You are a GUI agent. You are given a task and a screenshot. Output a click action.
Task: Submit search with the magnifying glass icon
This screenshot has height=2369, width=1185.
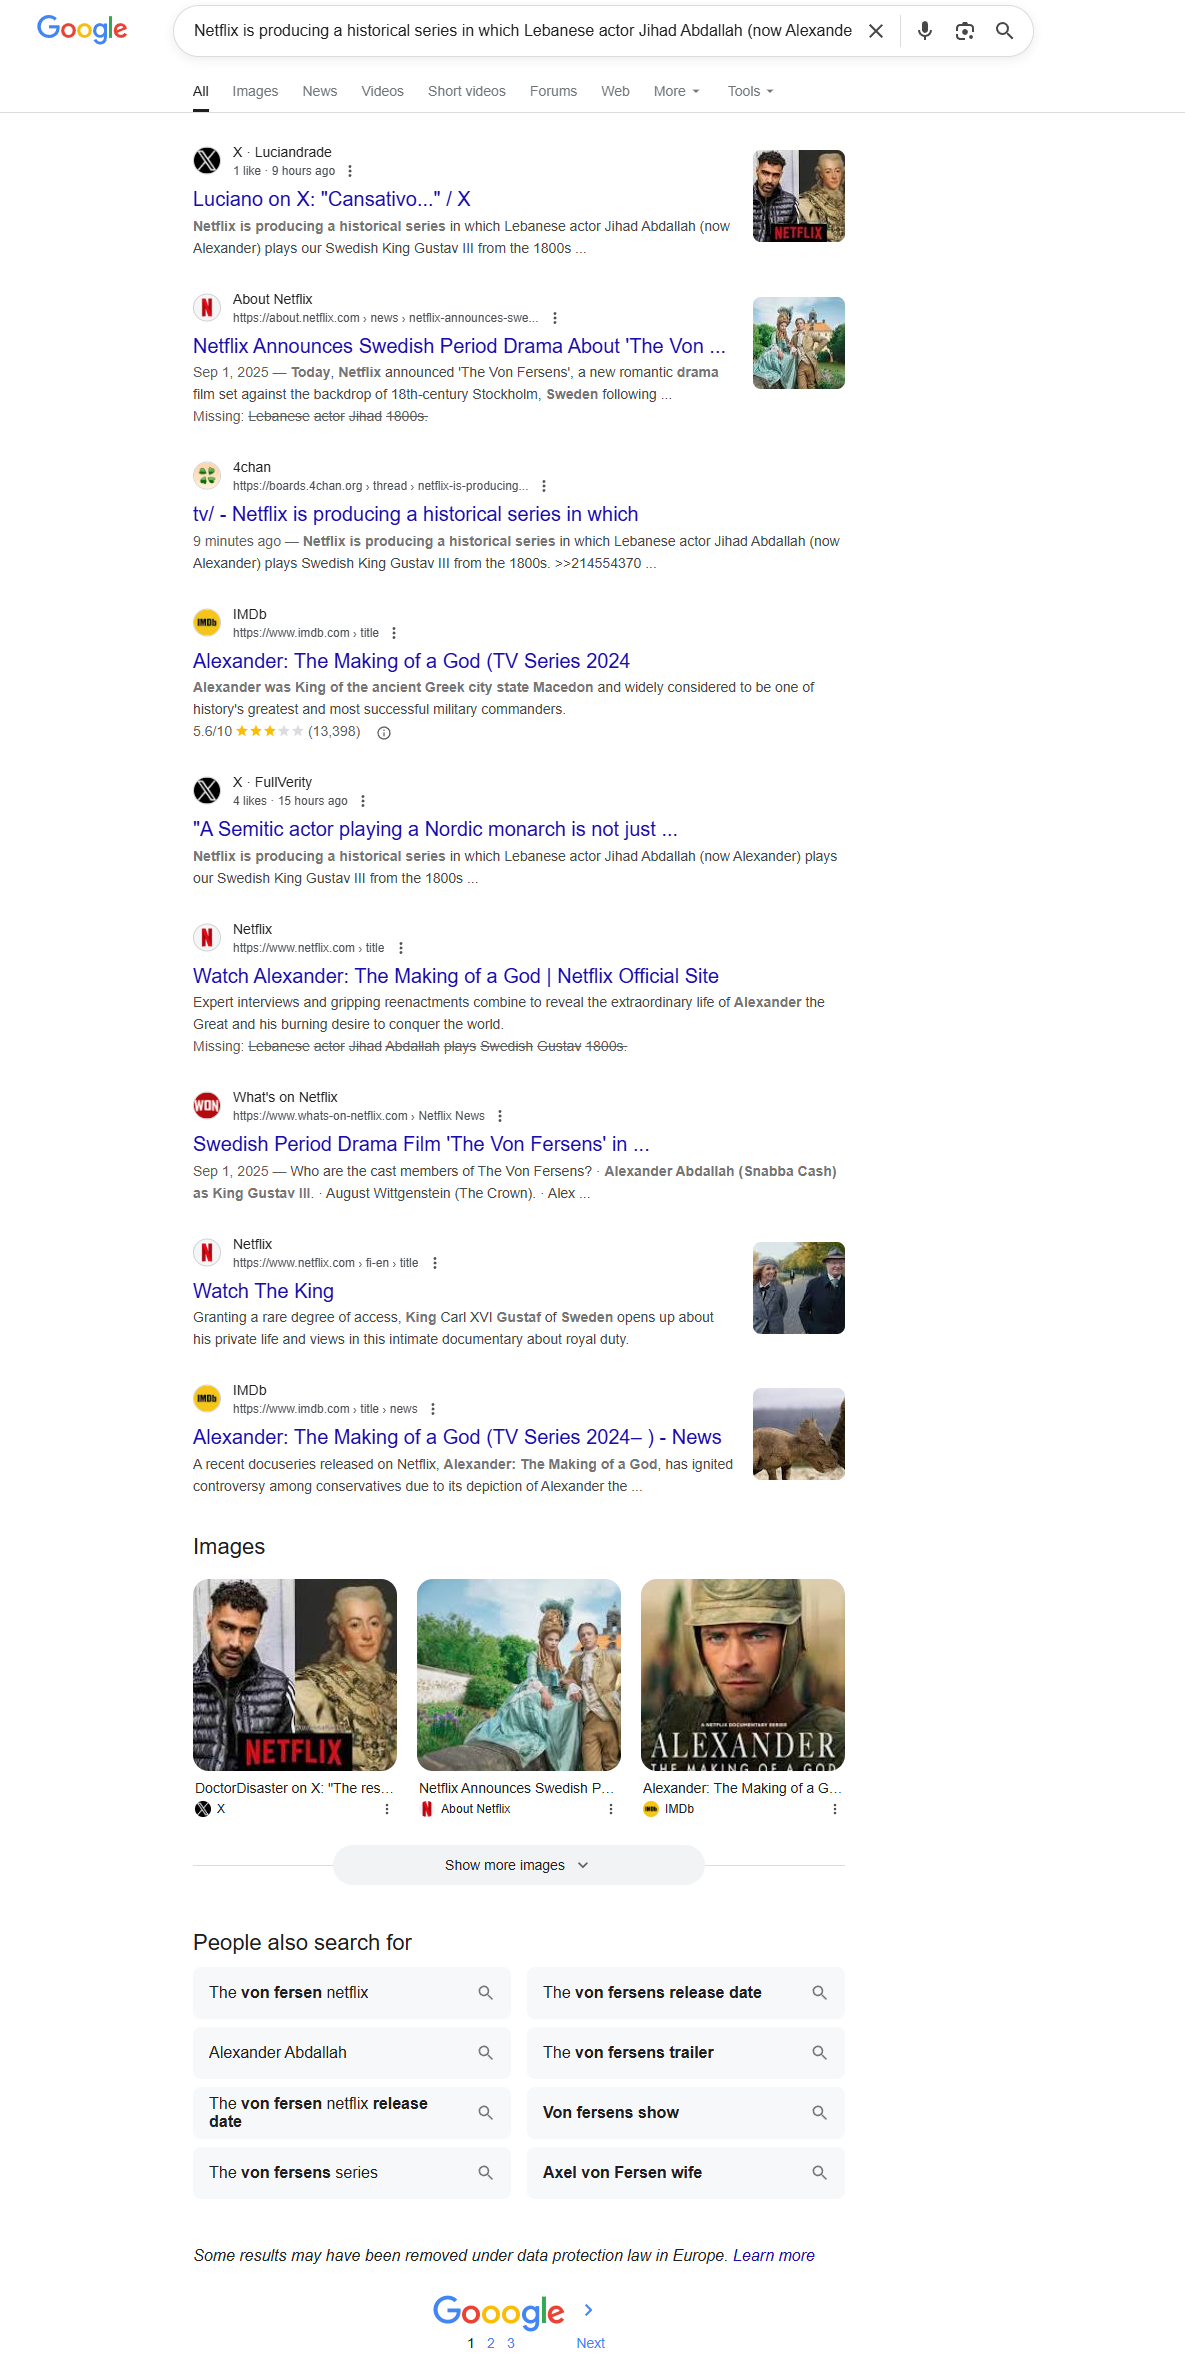point(1005,31)
